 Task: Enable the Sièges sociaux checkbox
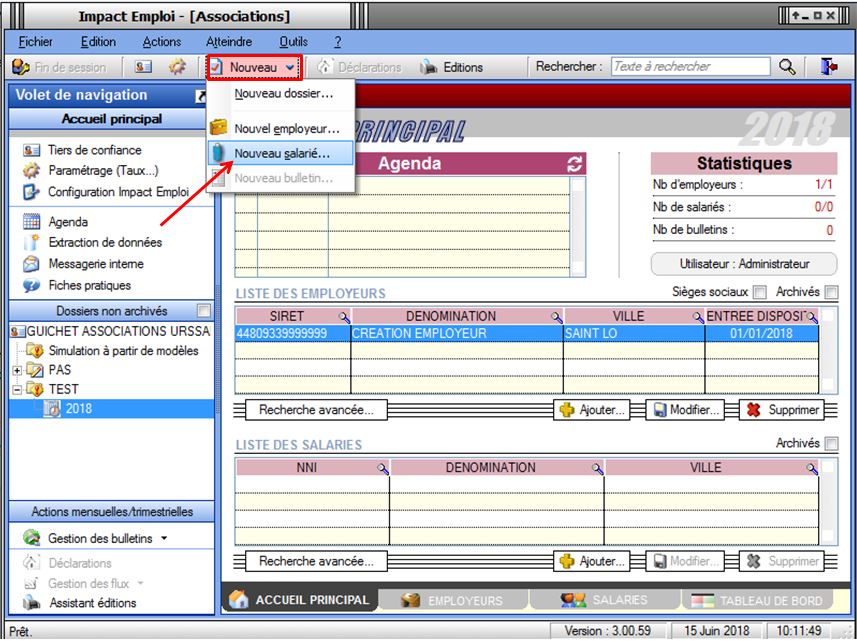pos(759,292)
